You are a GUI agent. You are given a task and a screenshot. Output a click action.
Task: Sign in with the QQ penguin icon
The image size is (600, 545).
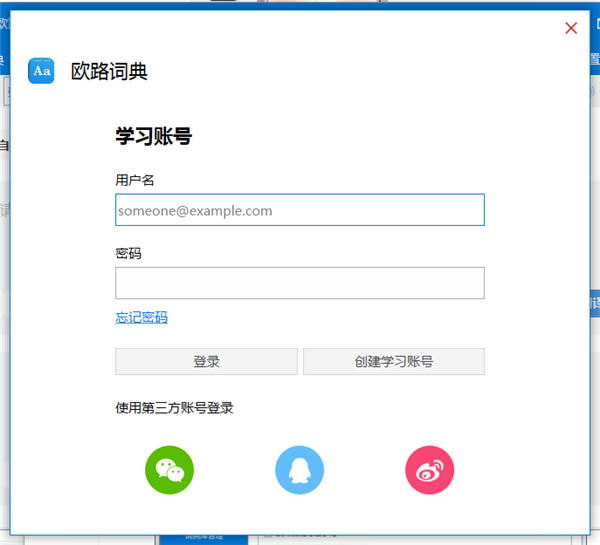299,470
